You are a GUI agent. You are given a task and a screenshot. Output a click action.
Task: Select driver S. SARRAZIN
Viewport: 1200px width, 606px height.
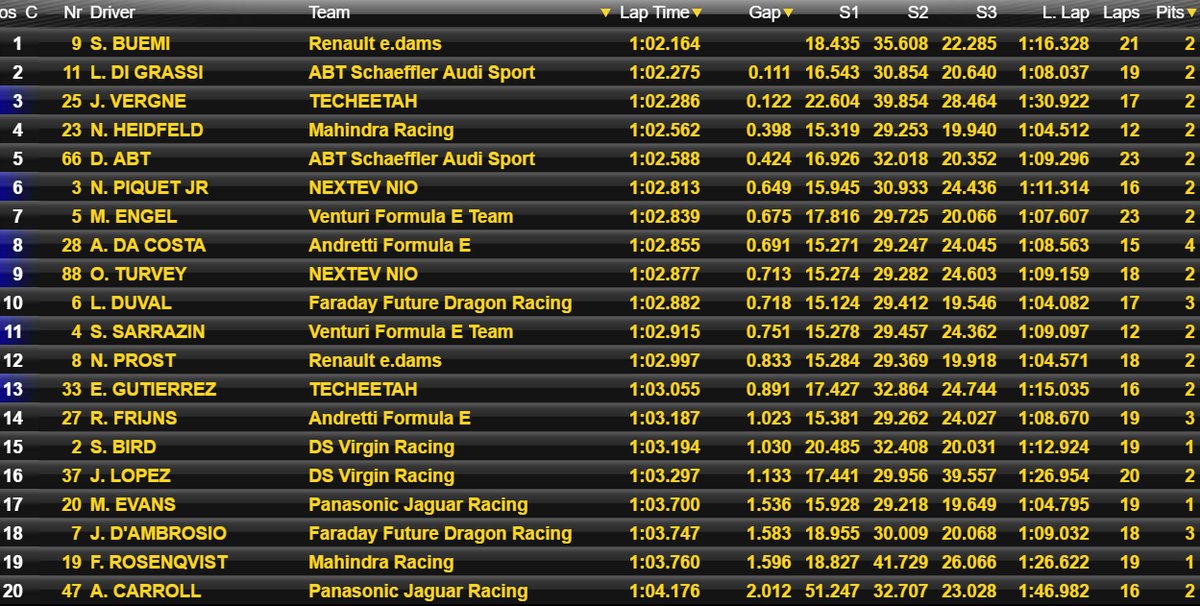147,332
